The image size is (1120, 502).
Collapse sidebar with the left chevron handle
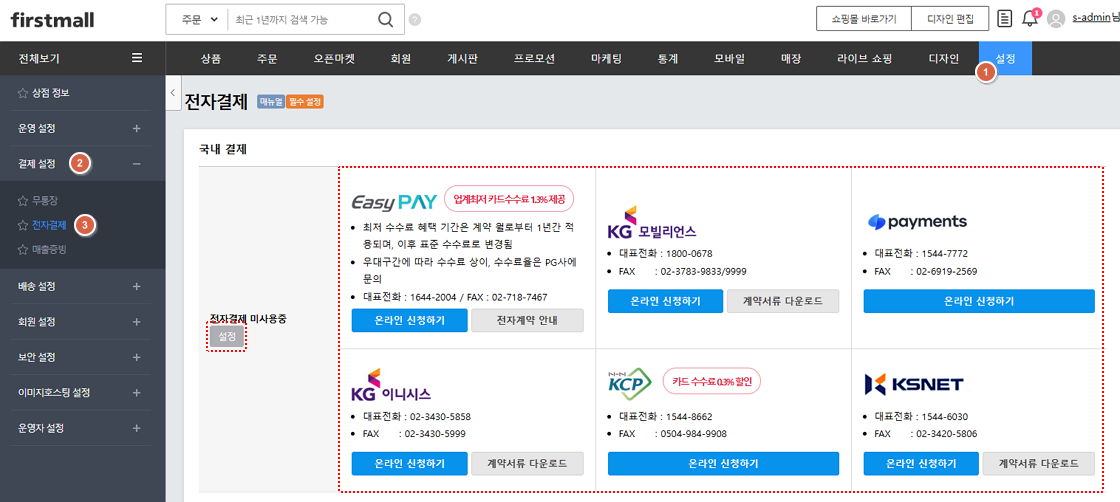(173, 93)
